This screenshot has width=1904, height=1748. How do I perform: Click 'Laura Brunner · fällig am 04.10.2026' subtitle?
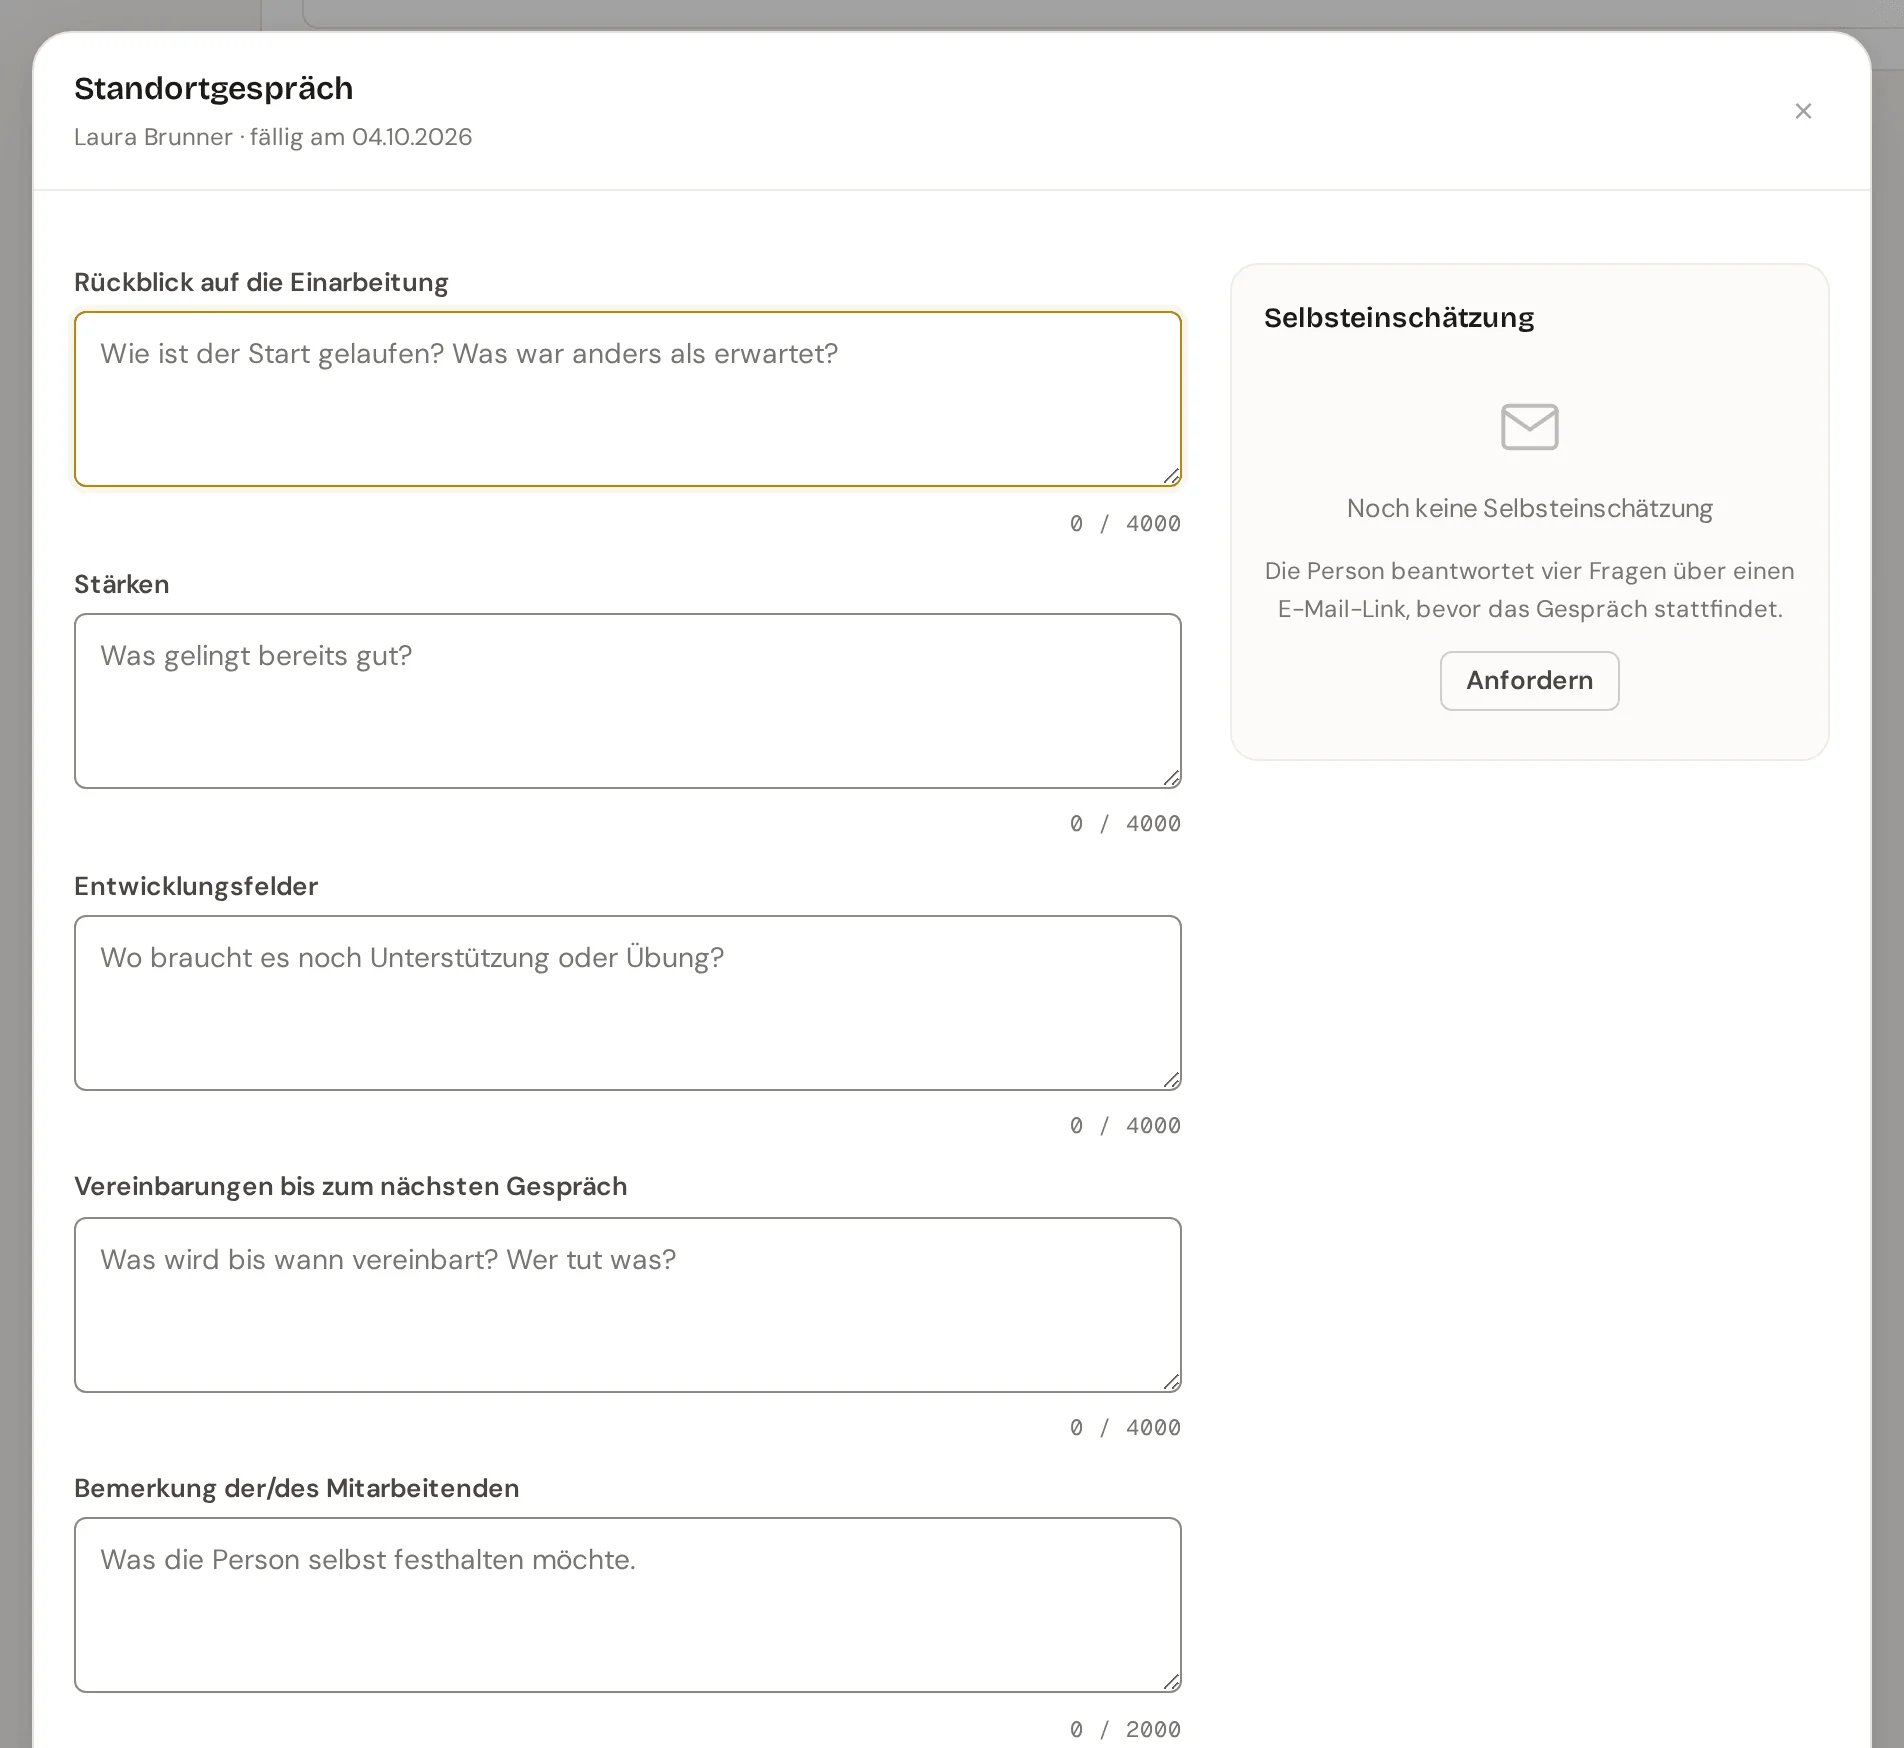pyautogui.click(x=273, y=137)
